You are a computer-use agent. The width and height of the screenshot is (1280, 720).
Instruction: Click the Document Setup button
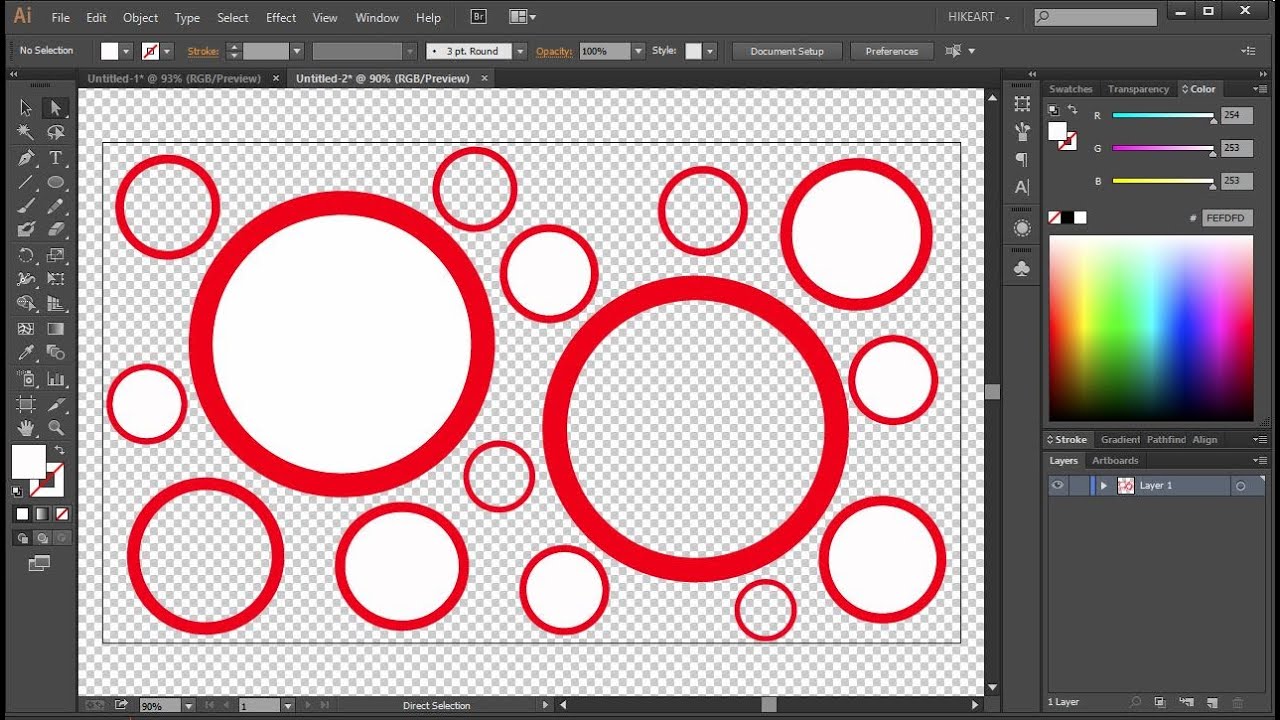(787, 51)
